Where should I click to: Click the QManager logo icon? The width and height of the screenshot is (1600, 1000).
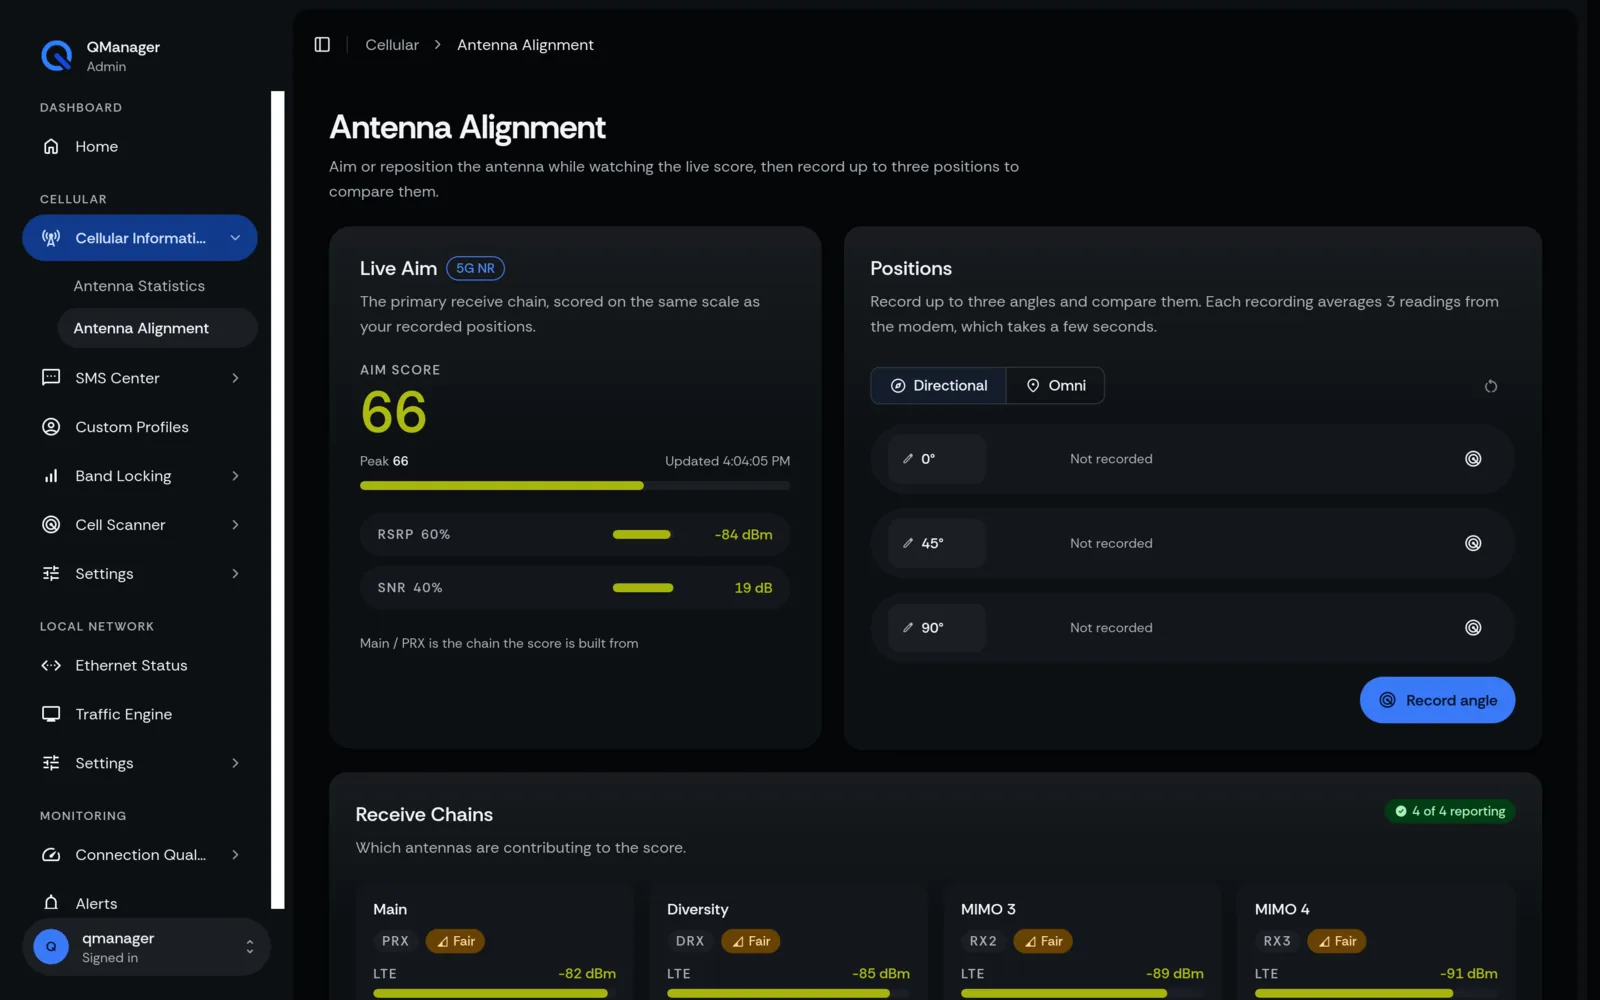[57, 56]
